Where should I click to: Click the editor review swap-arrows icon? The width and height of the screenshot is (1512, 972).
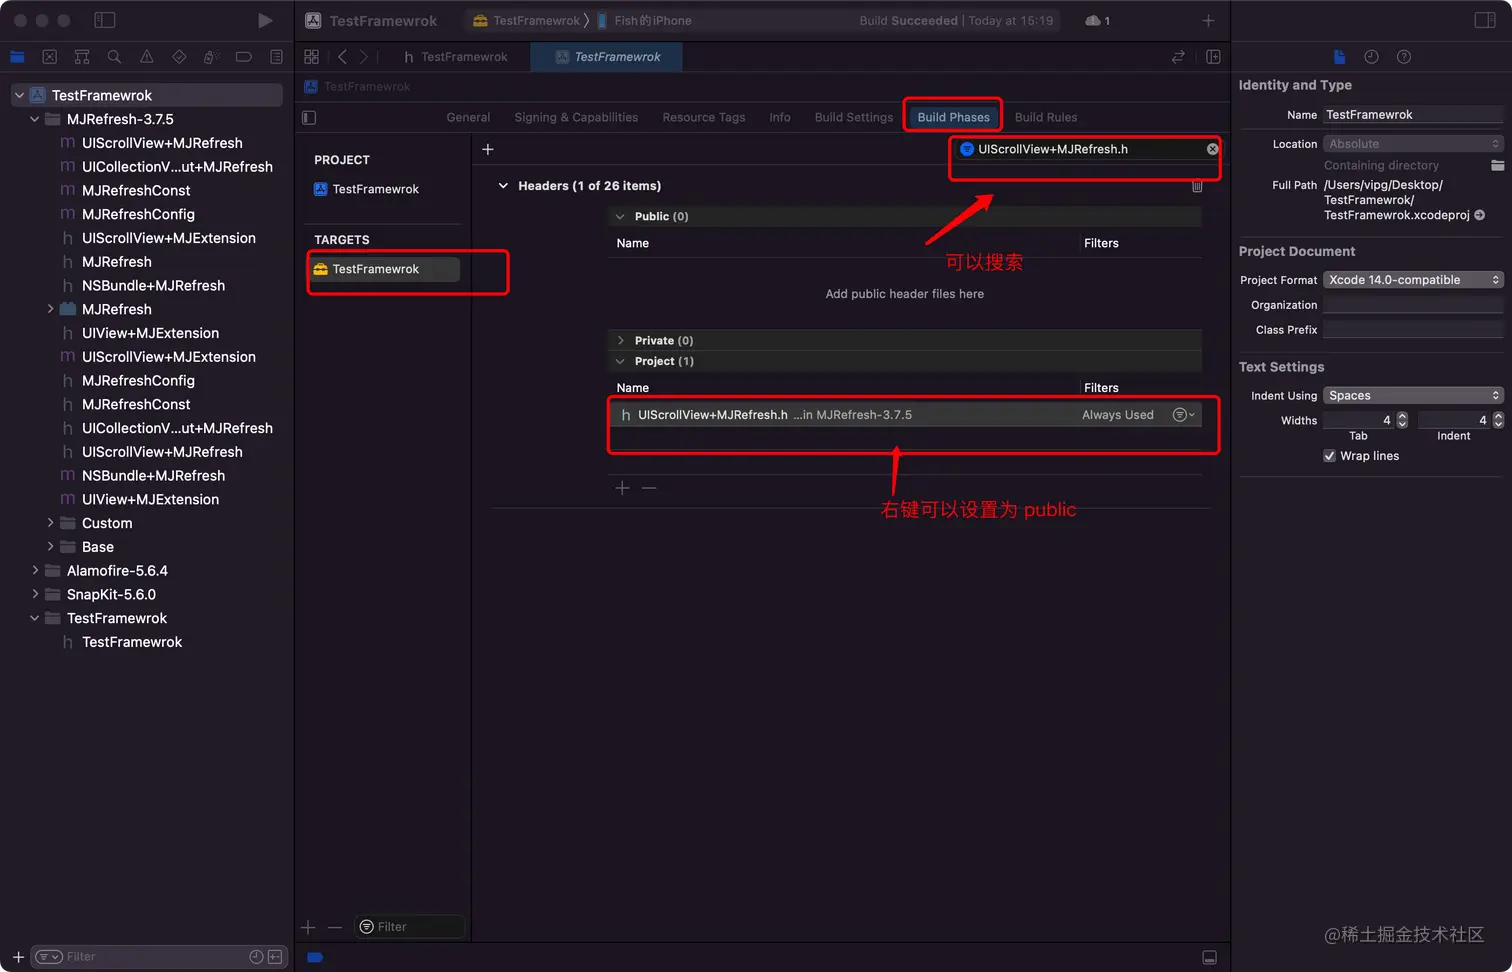[x=1178, y=57]
